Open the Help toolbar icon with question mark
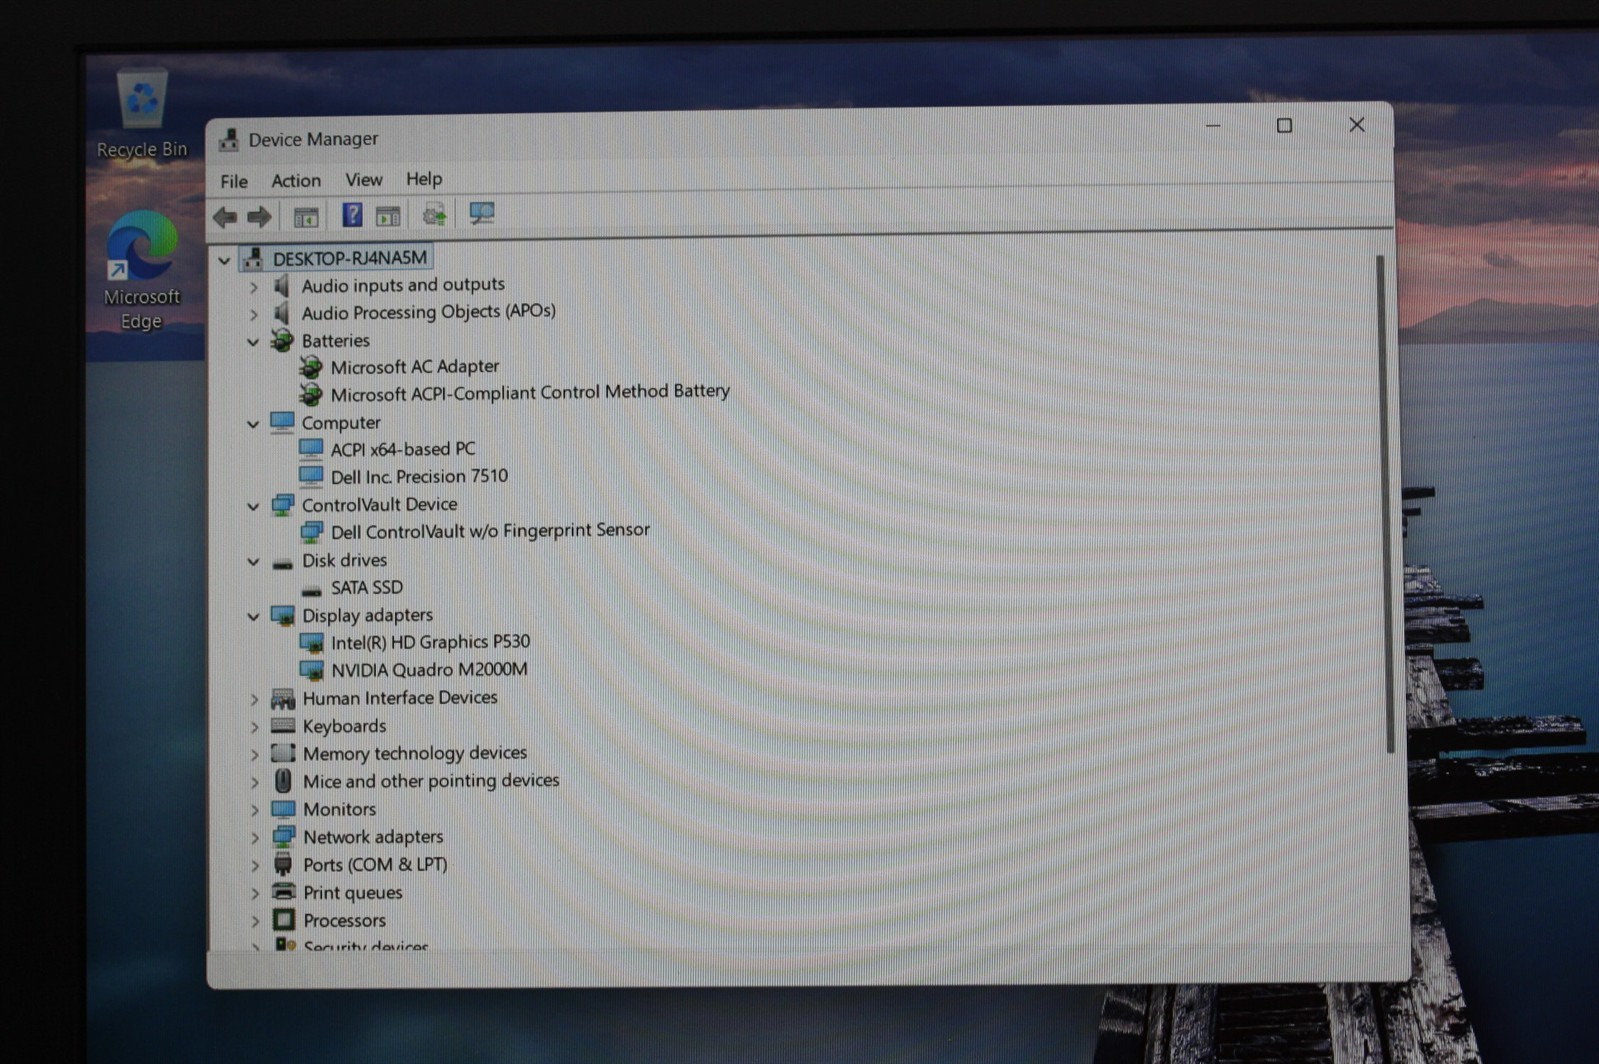1599x1064 pixels. pos(352,215)
